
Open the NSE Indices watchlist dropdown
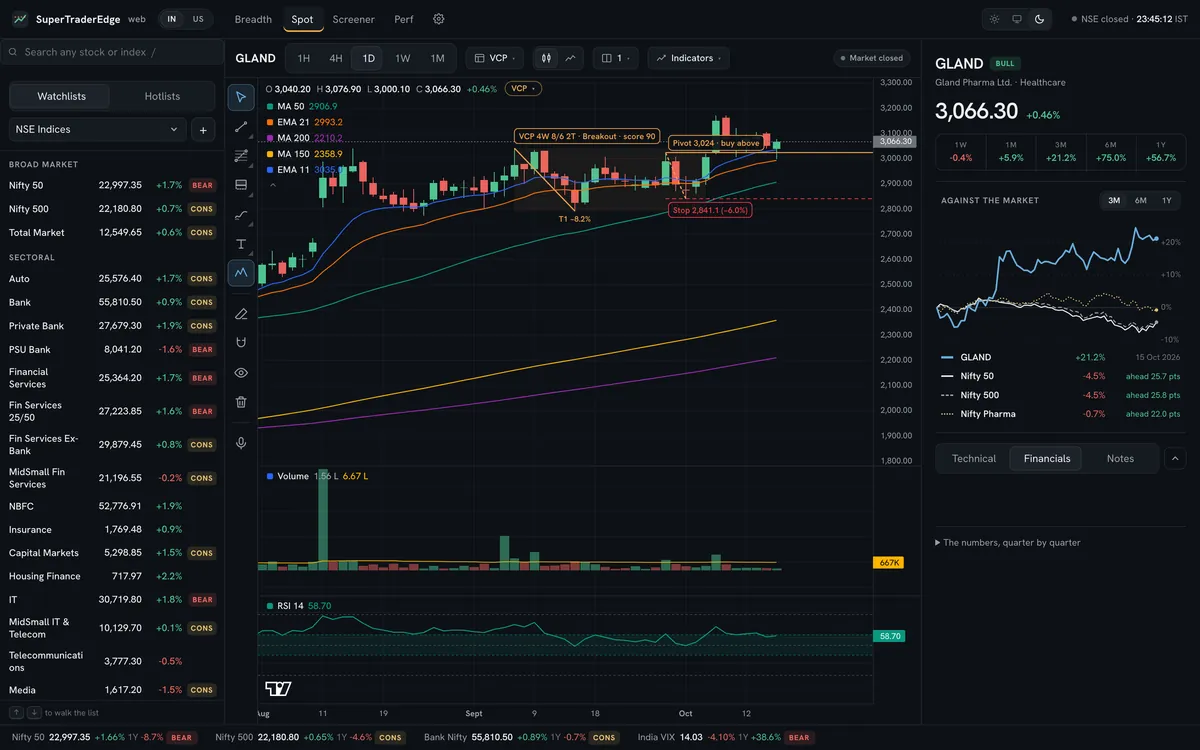(x=98, y=129)
